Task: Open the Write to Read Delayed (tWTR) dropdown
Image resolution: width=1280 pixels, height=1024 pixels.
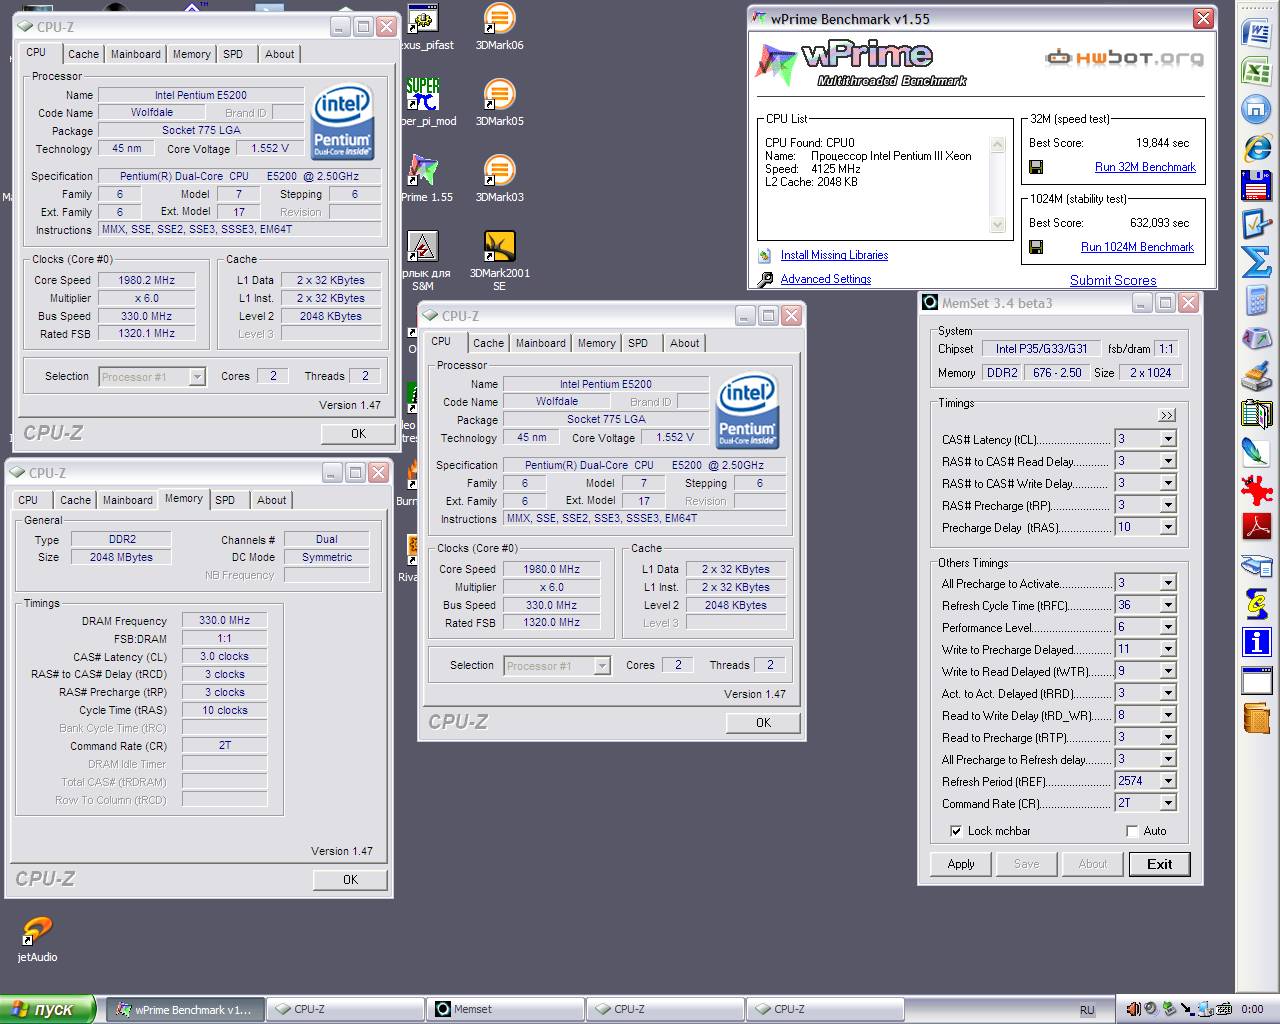Action: coord(1167,671)
